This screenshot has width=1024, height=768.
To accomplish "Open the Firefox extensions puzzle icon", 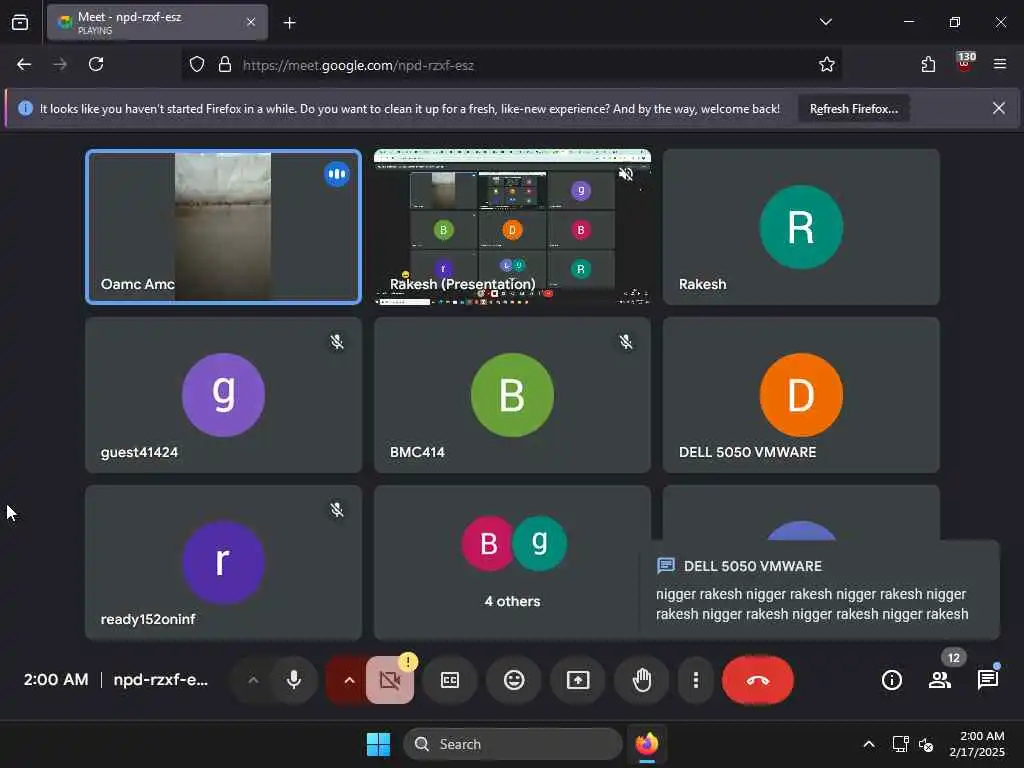I will point(928,64).
